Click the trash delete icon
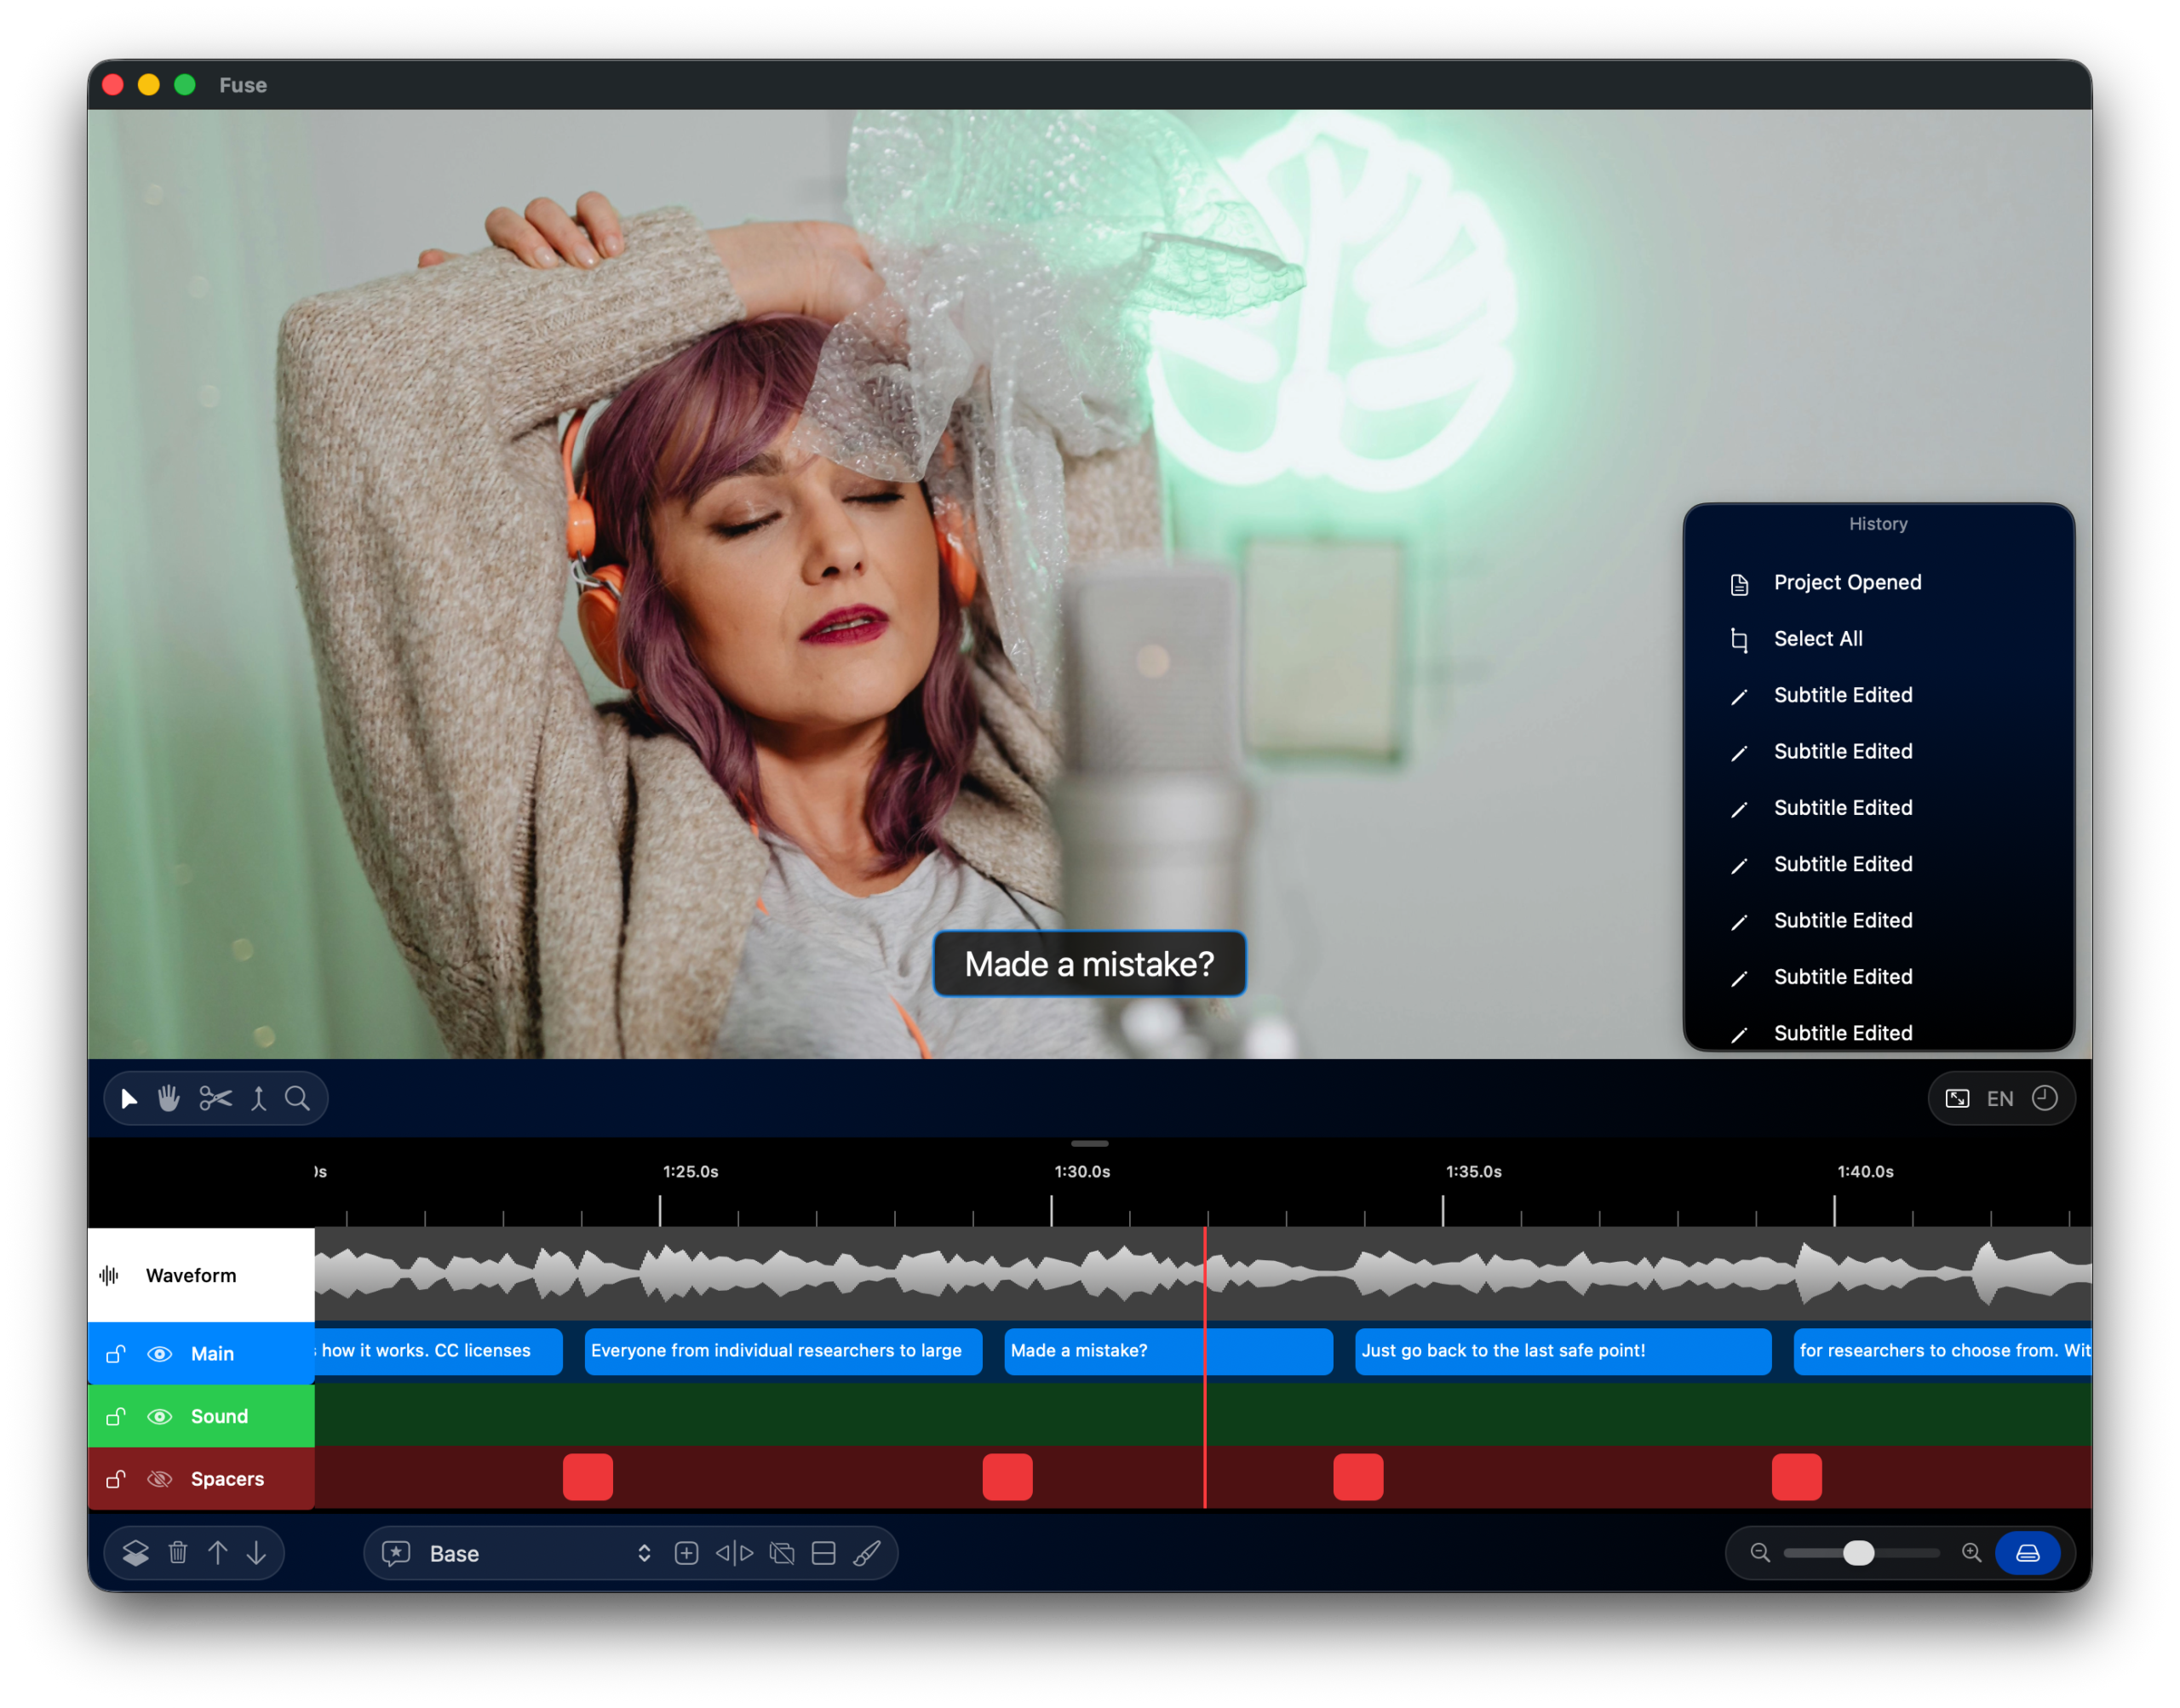Image resolution: width=2180 pixels, height=1708 pixels. [178, 1553]
